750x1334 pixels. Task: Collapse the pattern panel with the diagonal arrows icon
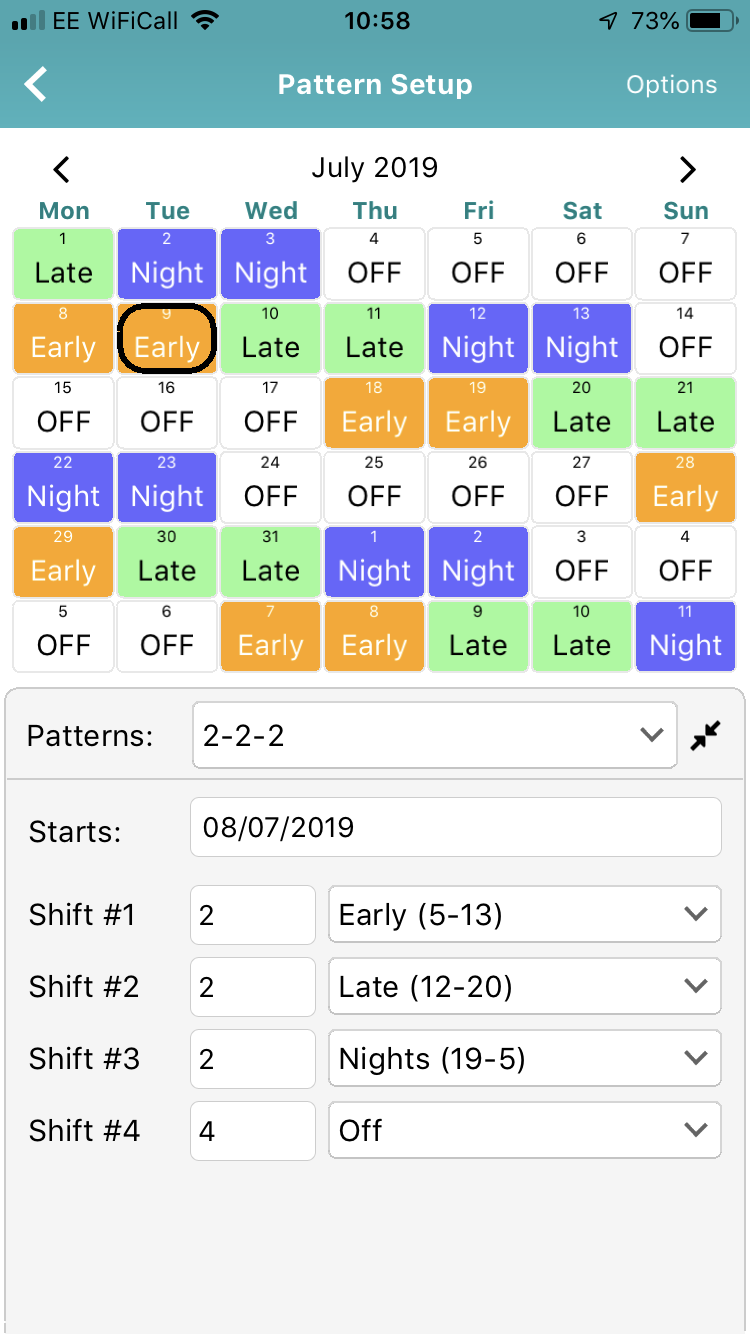pos(706,735)
